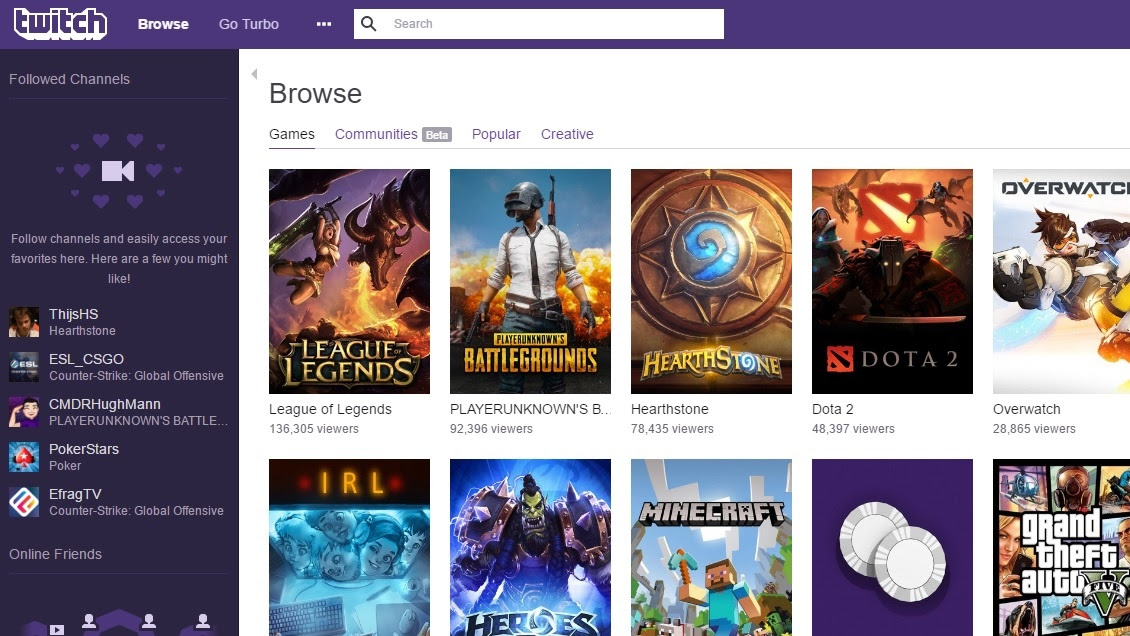Click '28,865 viewers' text

pos(1033,429)
